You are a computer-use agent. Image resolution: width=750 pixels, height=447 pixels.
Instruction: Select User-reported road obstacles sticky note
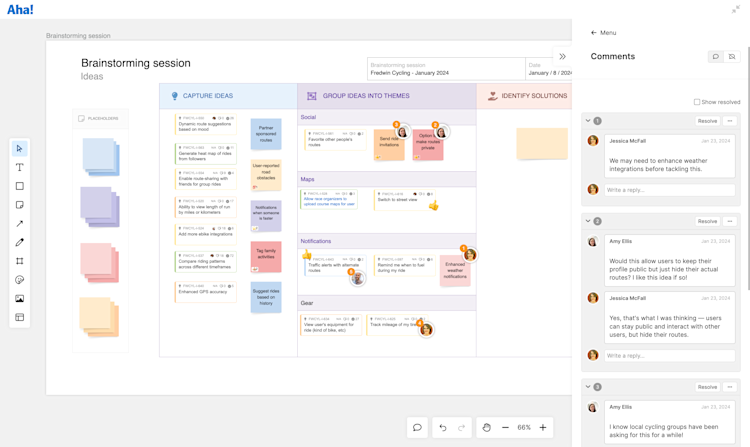pyautogui.click(x=266, y=175)
